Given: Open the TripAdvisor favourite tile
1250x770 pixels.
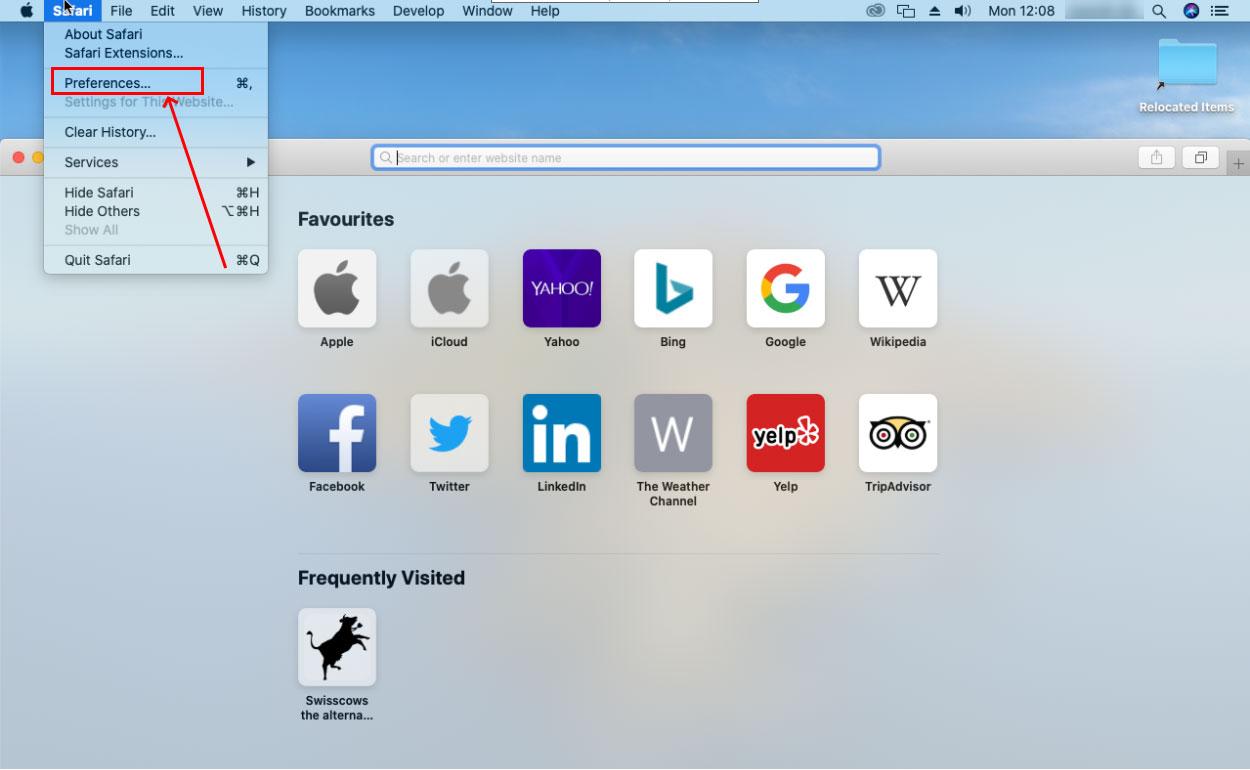Looking at the screenshot, I should tap(898, 433).
